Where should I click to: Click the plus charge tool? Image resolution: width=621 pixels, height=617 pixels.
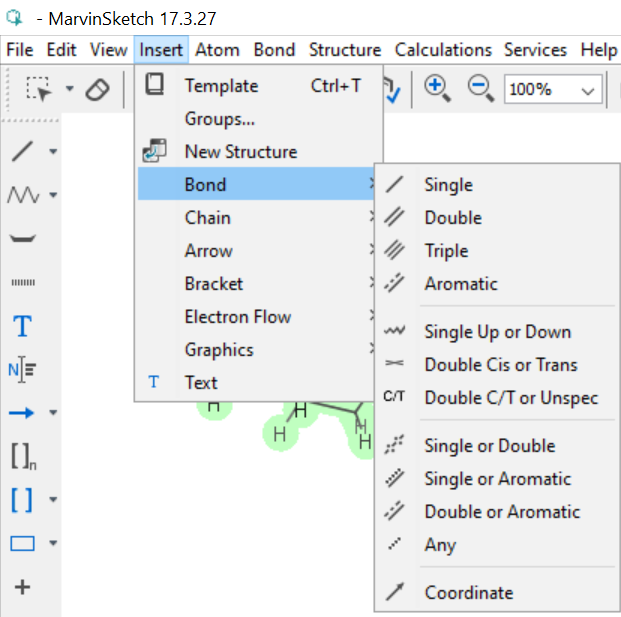click(x=22, y=587)
